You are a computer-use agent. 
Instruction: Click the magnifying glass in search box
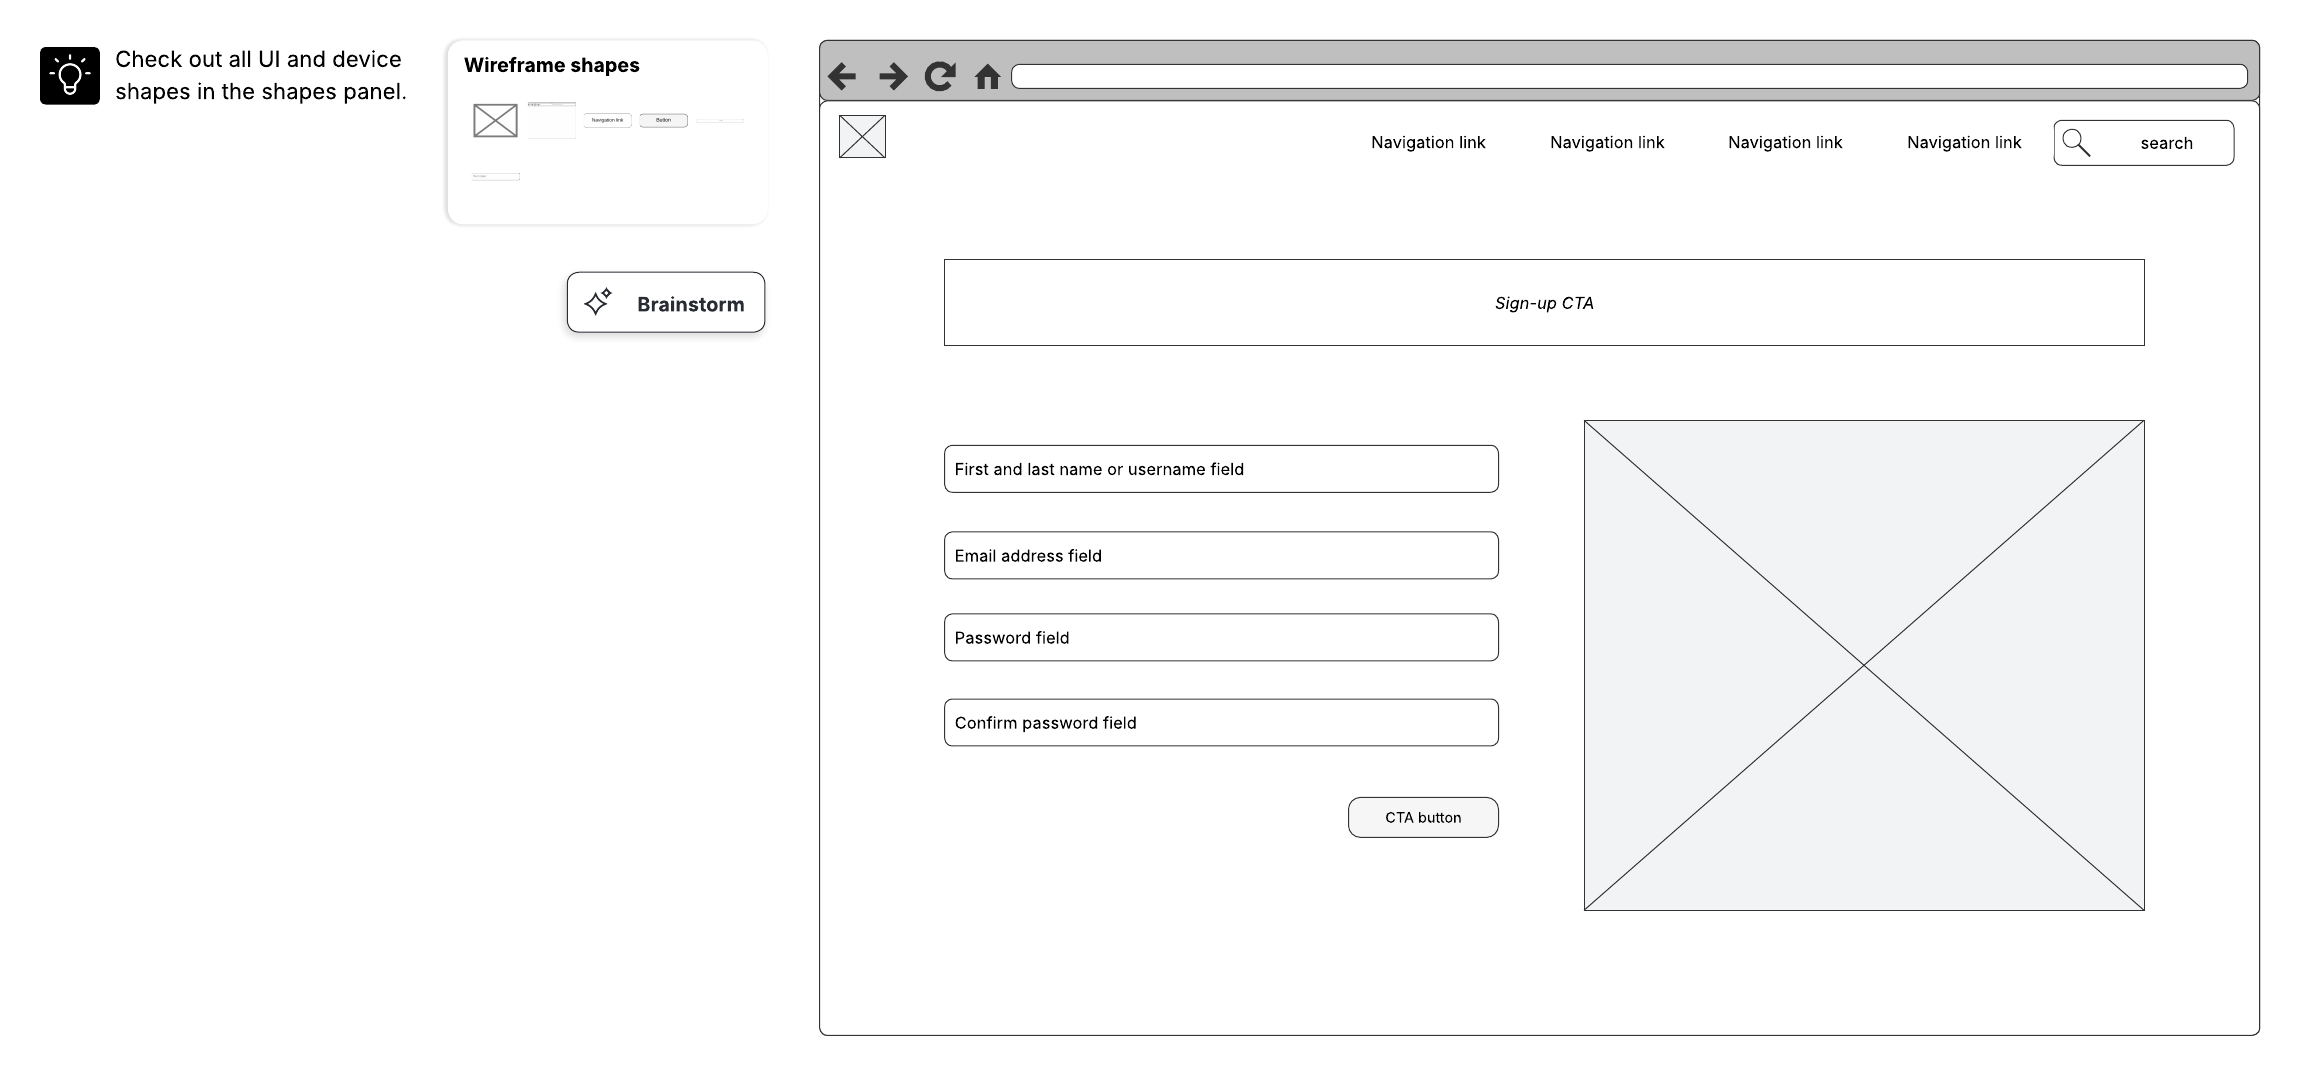(x=2076, y=143)
